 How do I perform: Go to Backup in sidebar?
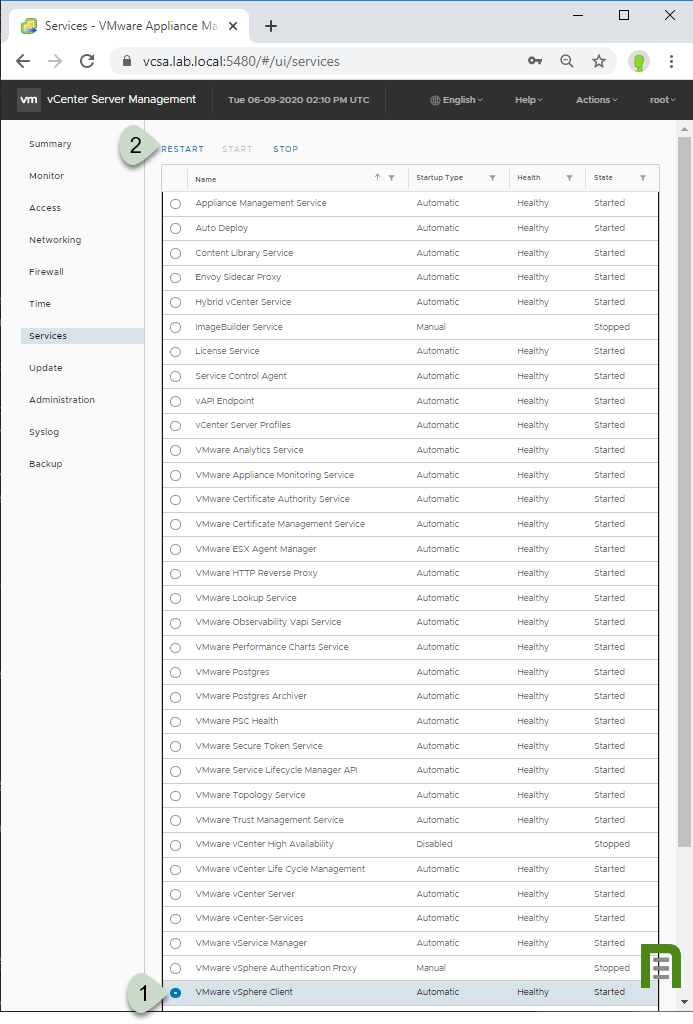[x=46, y=464]
